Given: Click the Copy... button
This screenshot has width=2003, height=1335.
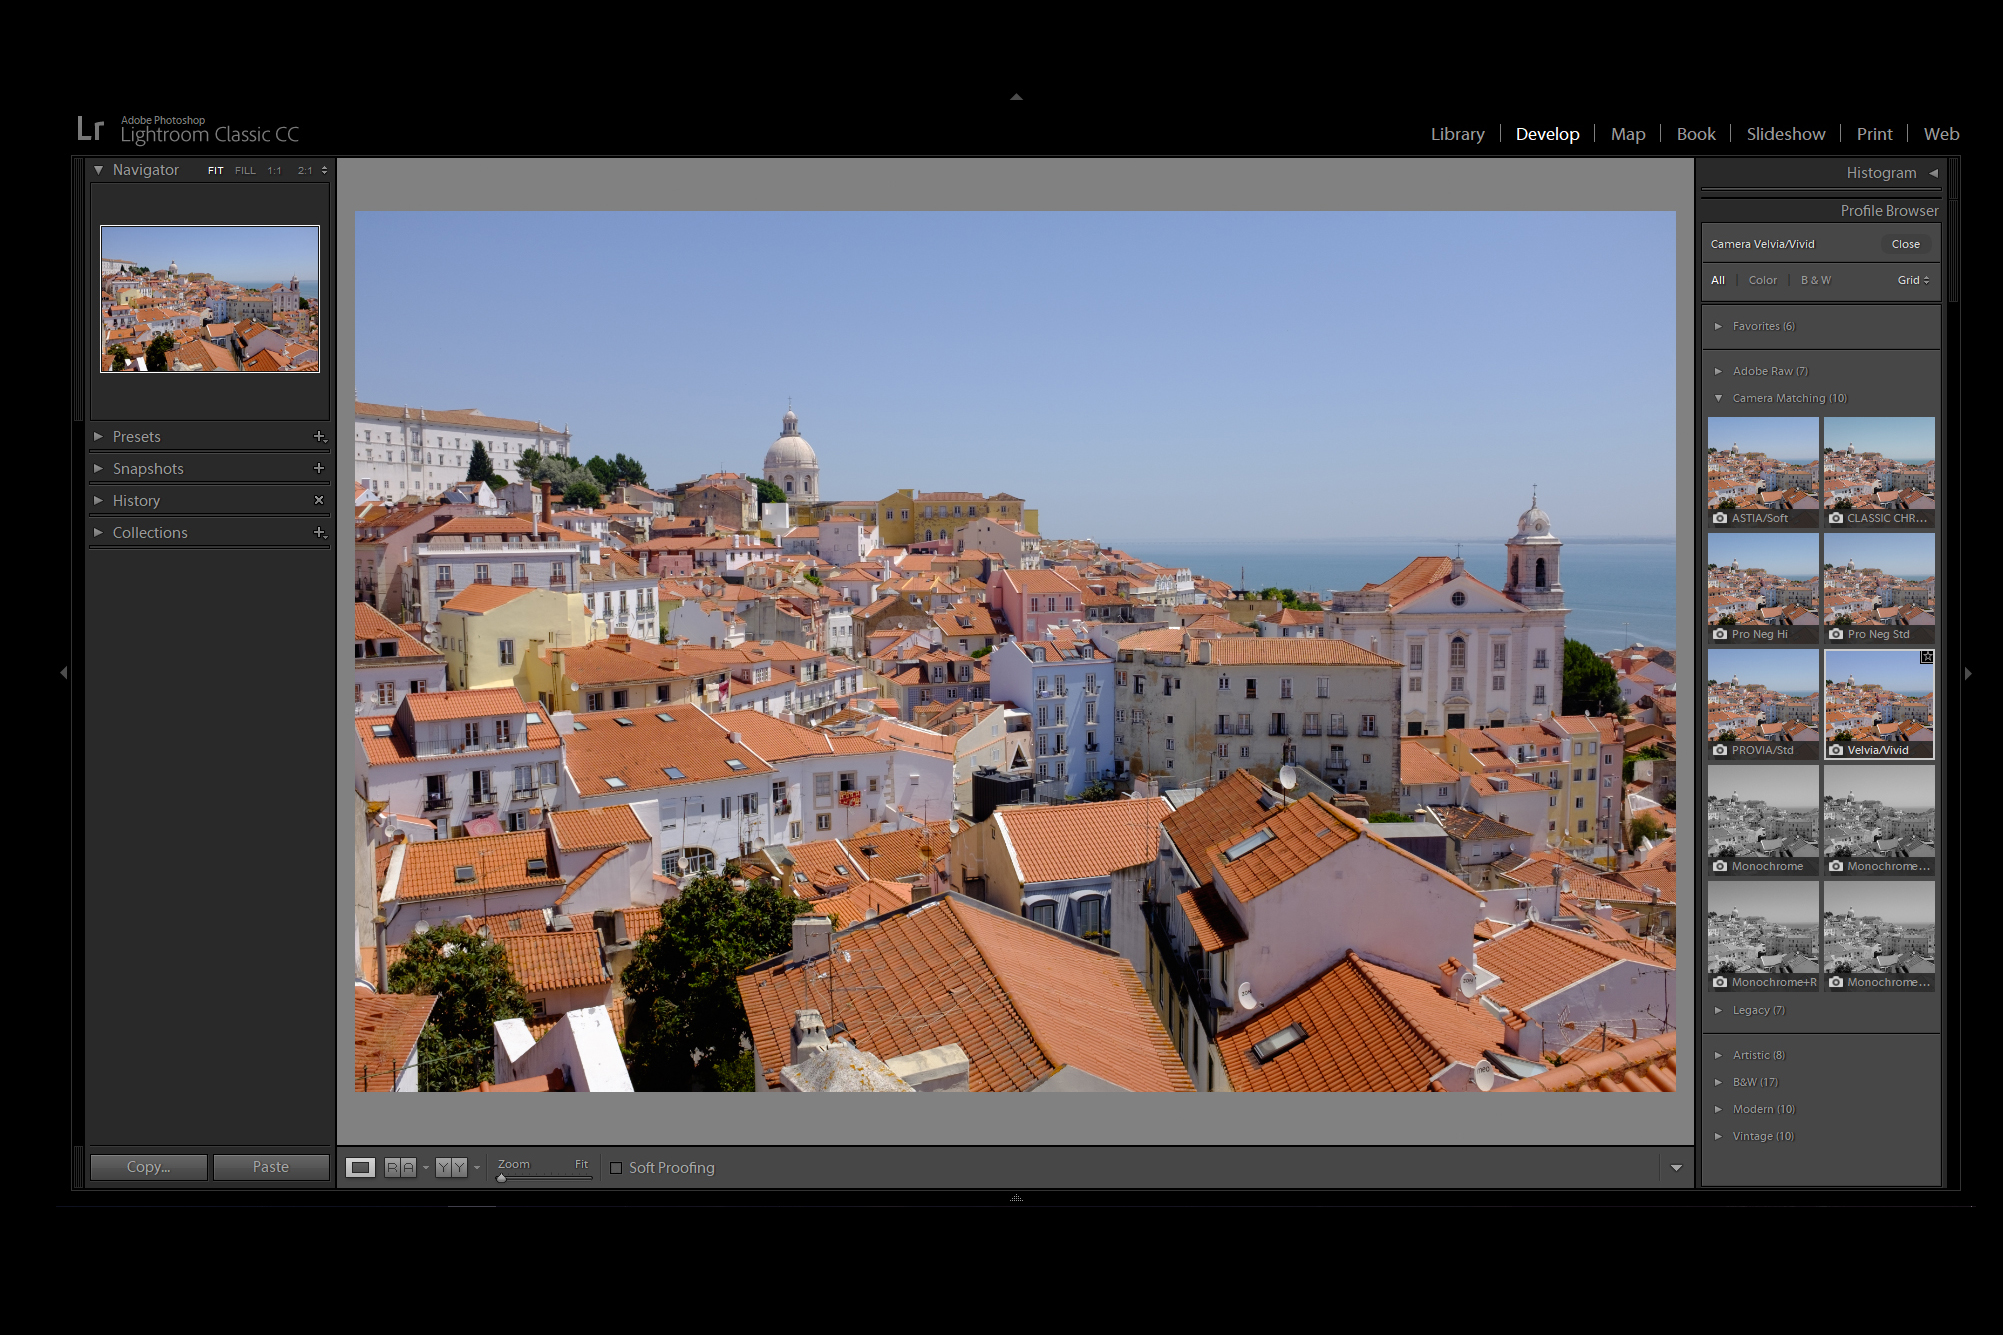Looking at the screenshot, I should click(x=148, y=1166).
